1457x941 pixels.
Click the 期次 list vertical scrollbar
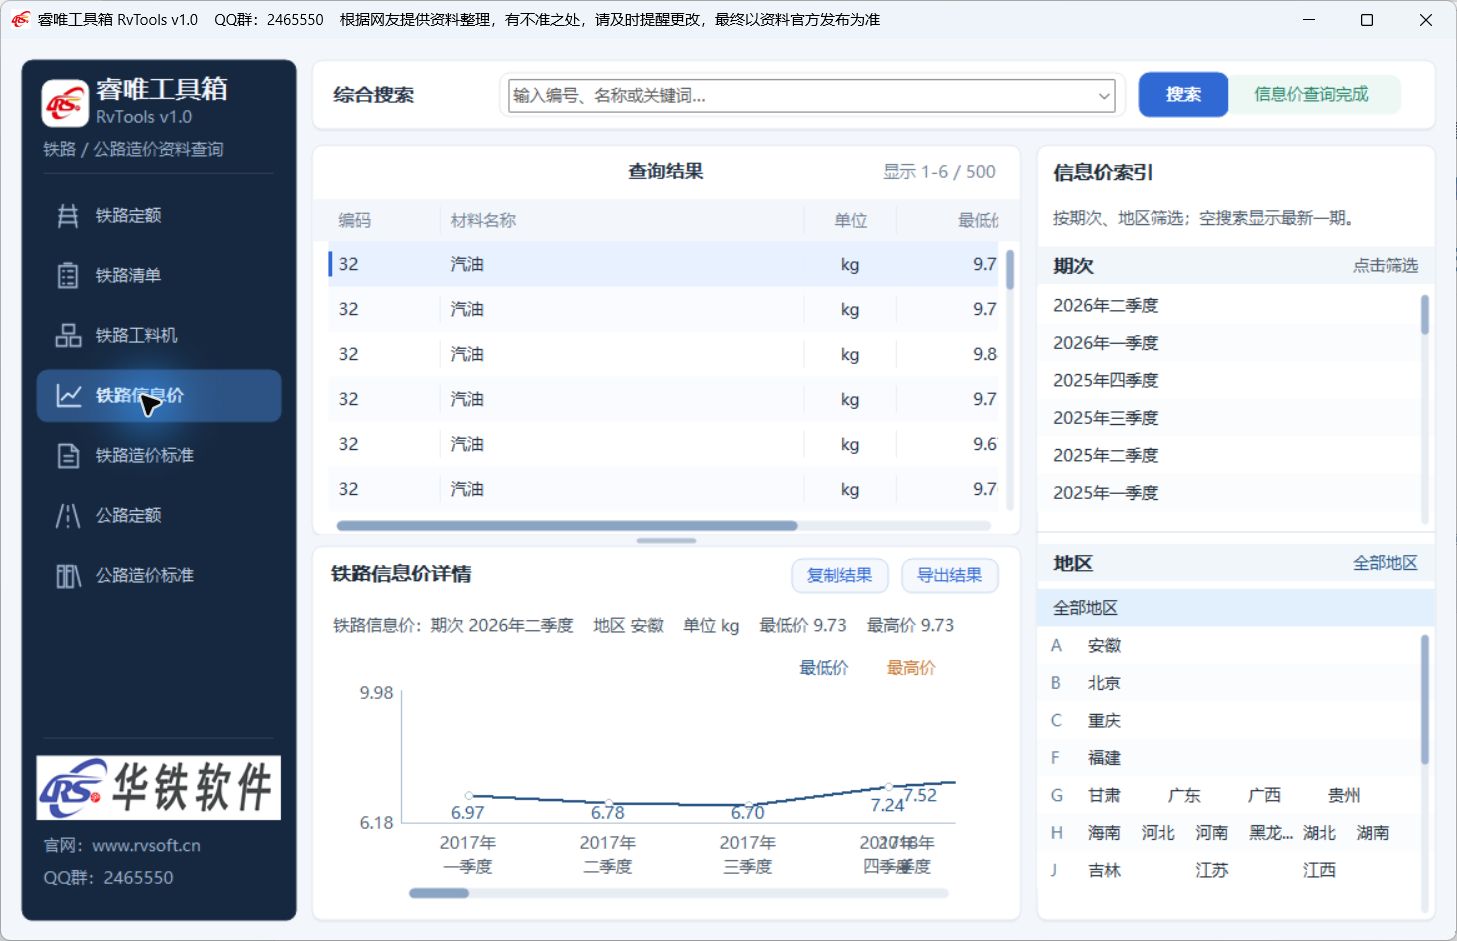[x=1425, y=314]
